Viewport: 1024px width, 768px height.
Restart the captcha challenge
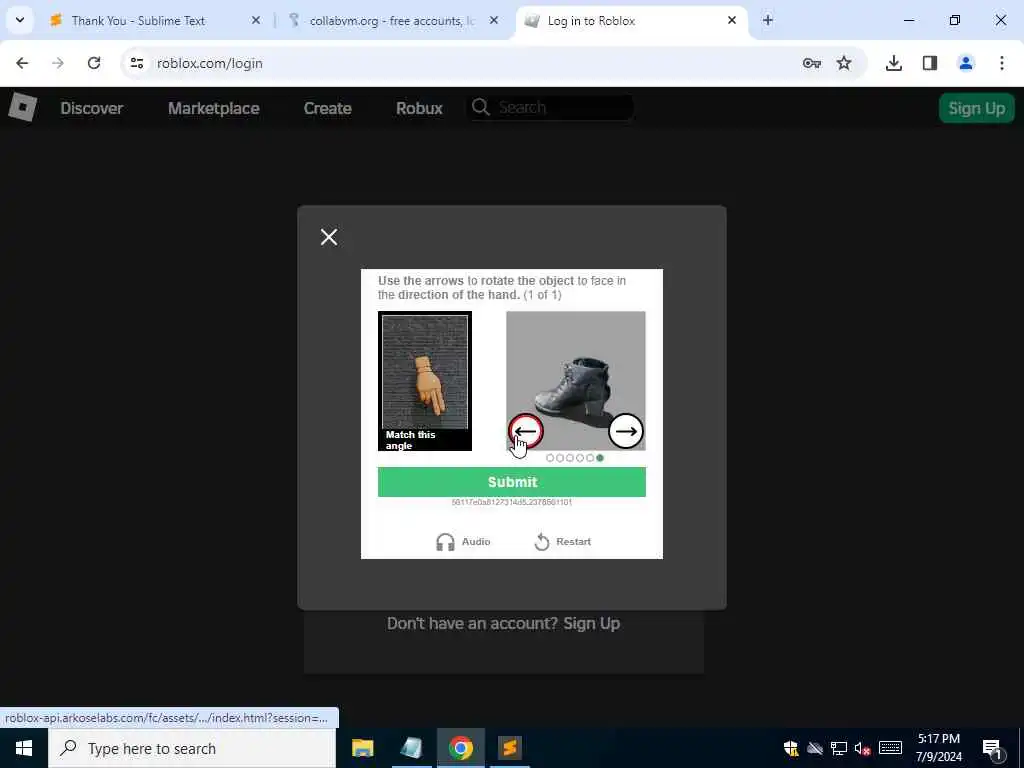click(x=562, y=542)
